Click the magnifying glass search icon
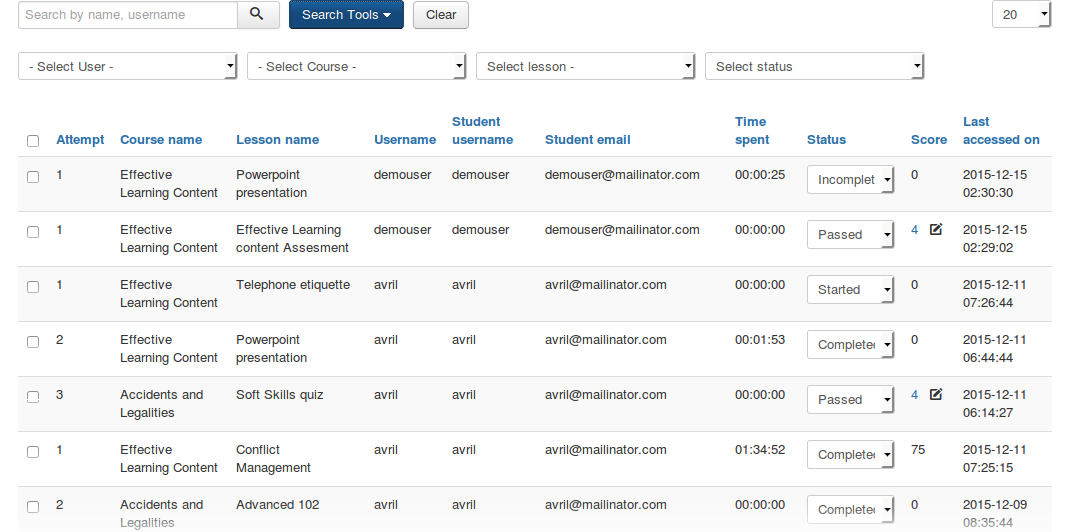This screenshot has height=532, width=1071. (x=258, y=15)
